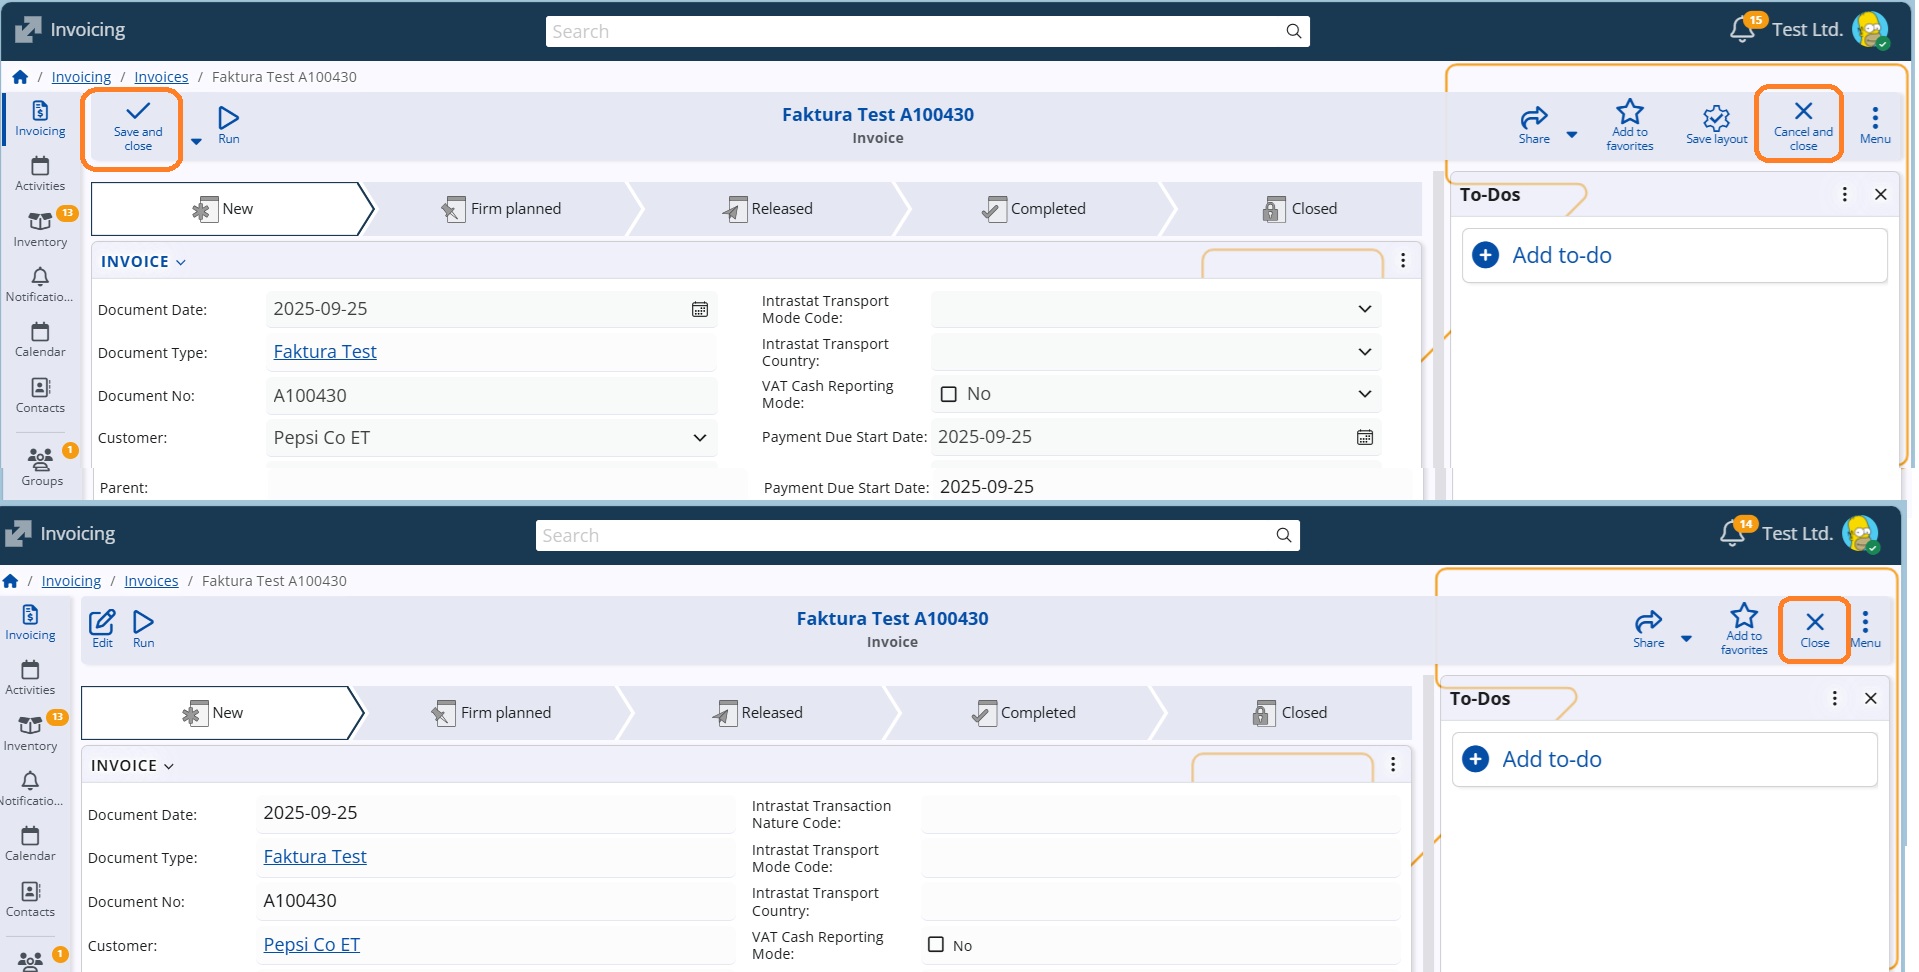
Task: Open calendar picker for Payment Due Start Date
Action: pos(1365,437)
